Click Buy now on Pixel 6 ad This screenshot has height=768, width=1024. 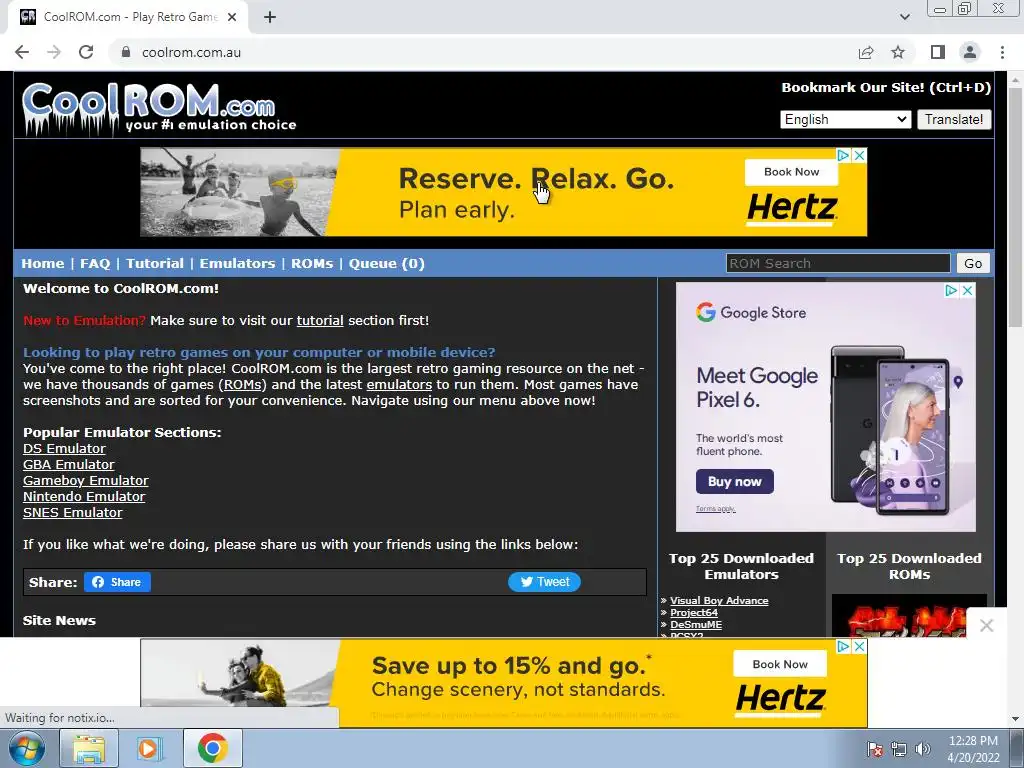pos(735,481)
